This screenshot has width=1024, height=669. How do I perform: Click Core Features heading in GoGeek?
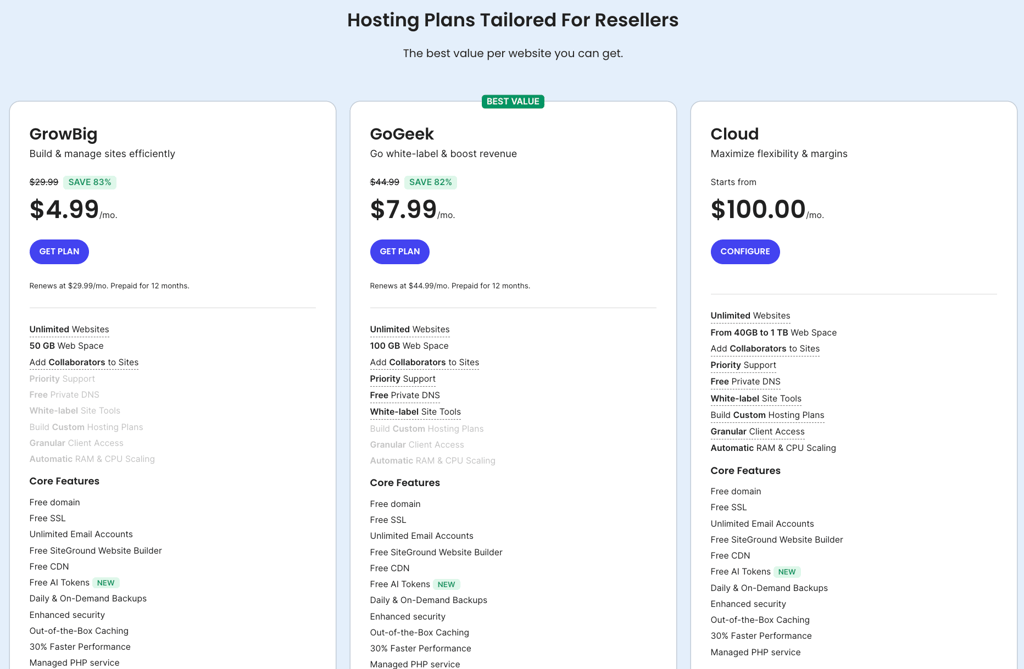click(405, 483)
